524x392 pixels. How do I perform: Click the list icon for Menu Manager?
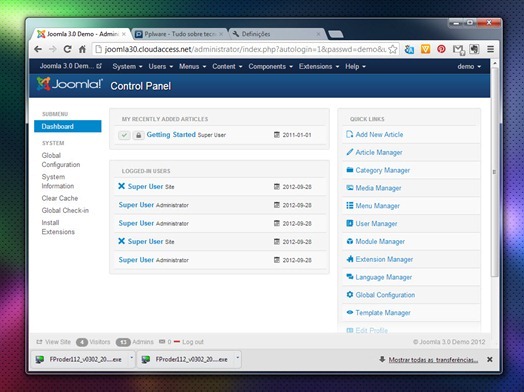pos(350,205)
